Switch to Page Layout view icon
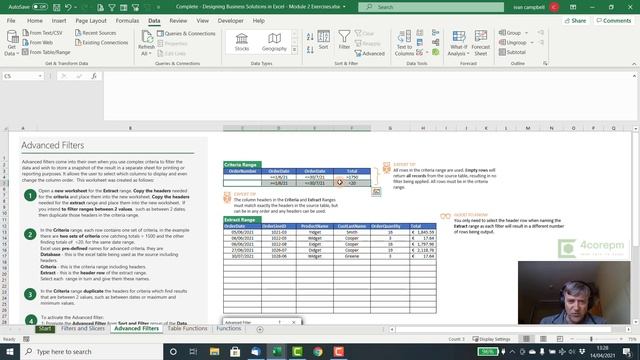The width and height of the screenshot is (640, 360). (543, 339)
